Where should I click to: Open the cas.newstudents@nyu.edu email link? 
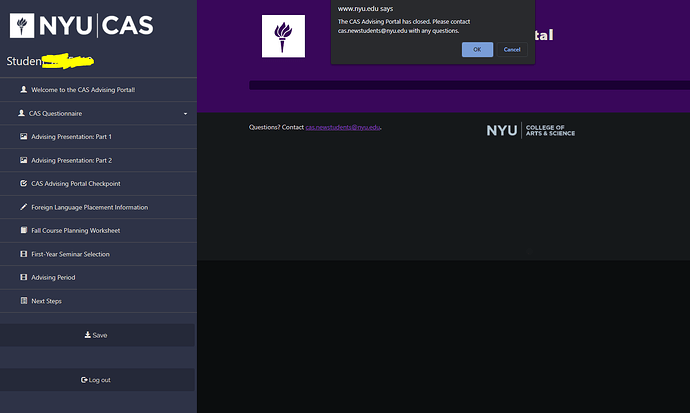click(343, 127)
